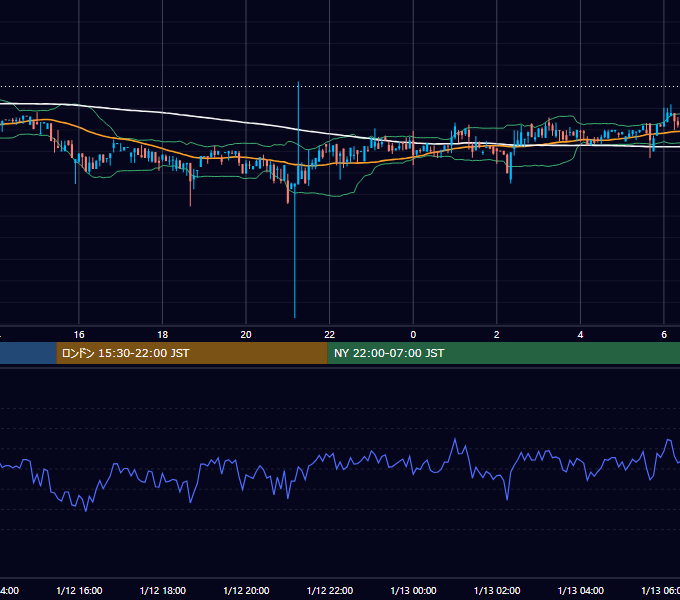Screen dimensions: 680x600
Task: Click the 1/12 18:00 label on the lower axis
Action: 163,590
